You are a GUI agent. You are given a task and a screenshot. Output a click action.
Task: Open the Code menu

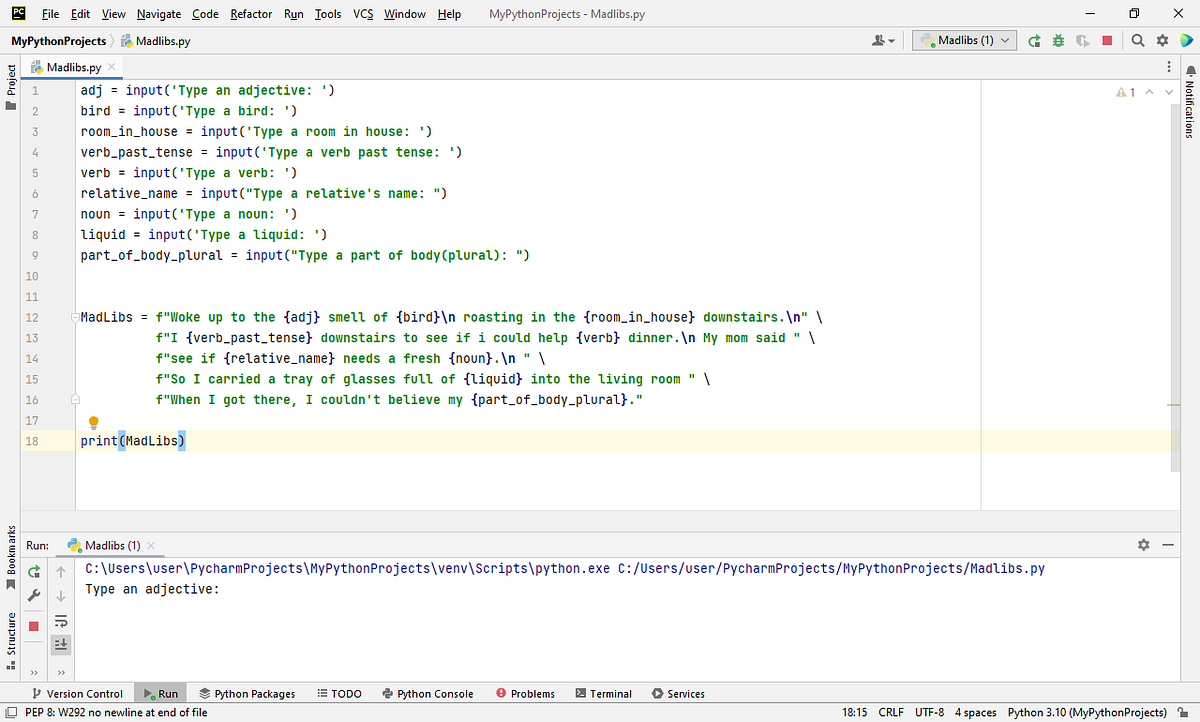(205, 14)
